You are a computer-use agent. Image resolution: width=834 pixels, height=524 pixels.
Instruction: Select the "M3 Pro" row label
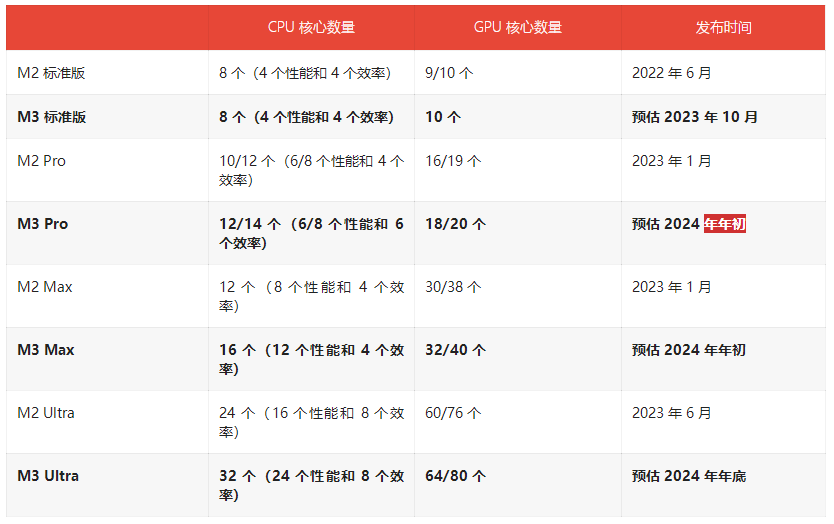pos(43,224)
